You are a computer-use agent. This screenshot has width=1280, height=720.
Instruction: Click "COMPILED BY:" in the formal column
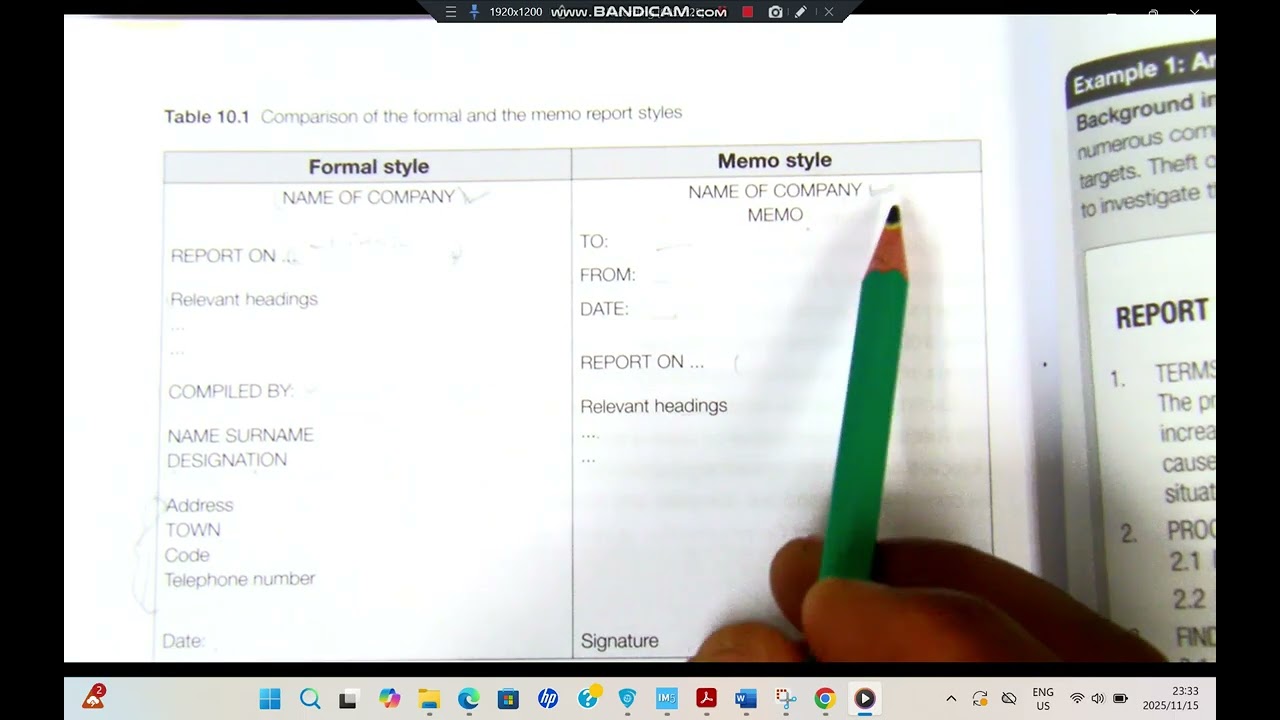coord(231,391)
